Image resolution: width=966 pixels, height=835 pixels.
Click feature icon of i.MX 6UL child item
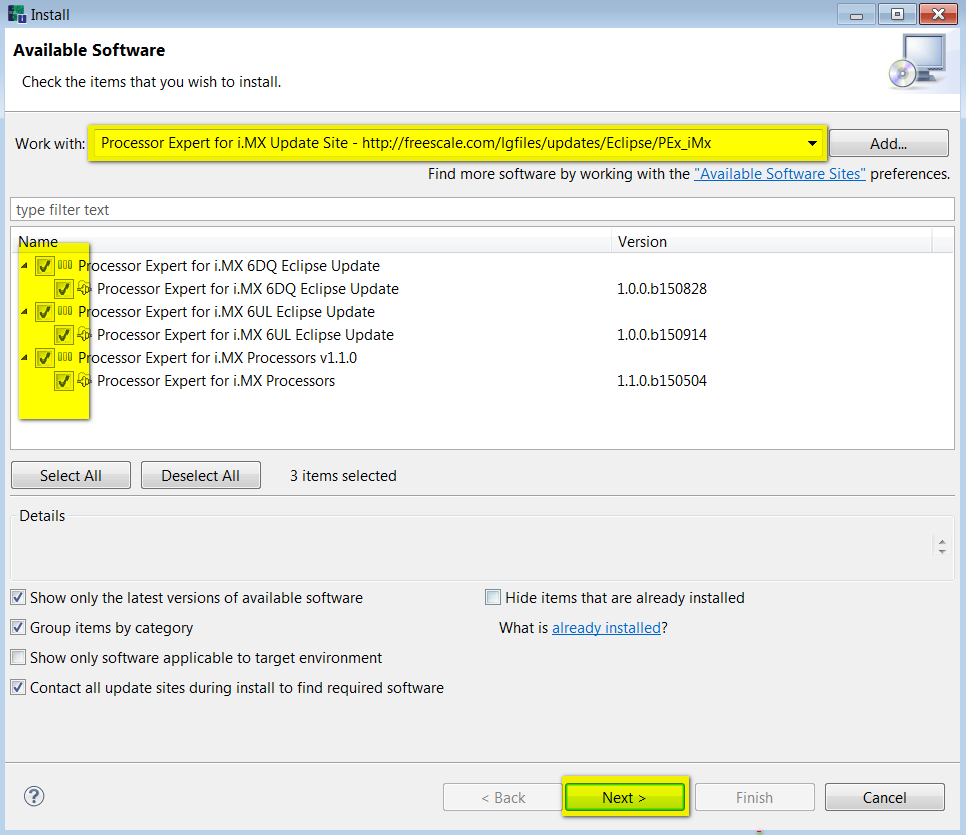84,335
